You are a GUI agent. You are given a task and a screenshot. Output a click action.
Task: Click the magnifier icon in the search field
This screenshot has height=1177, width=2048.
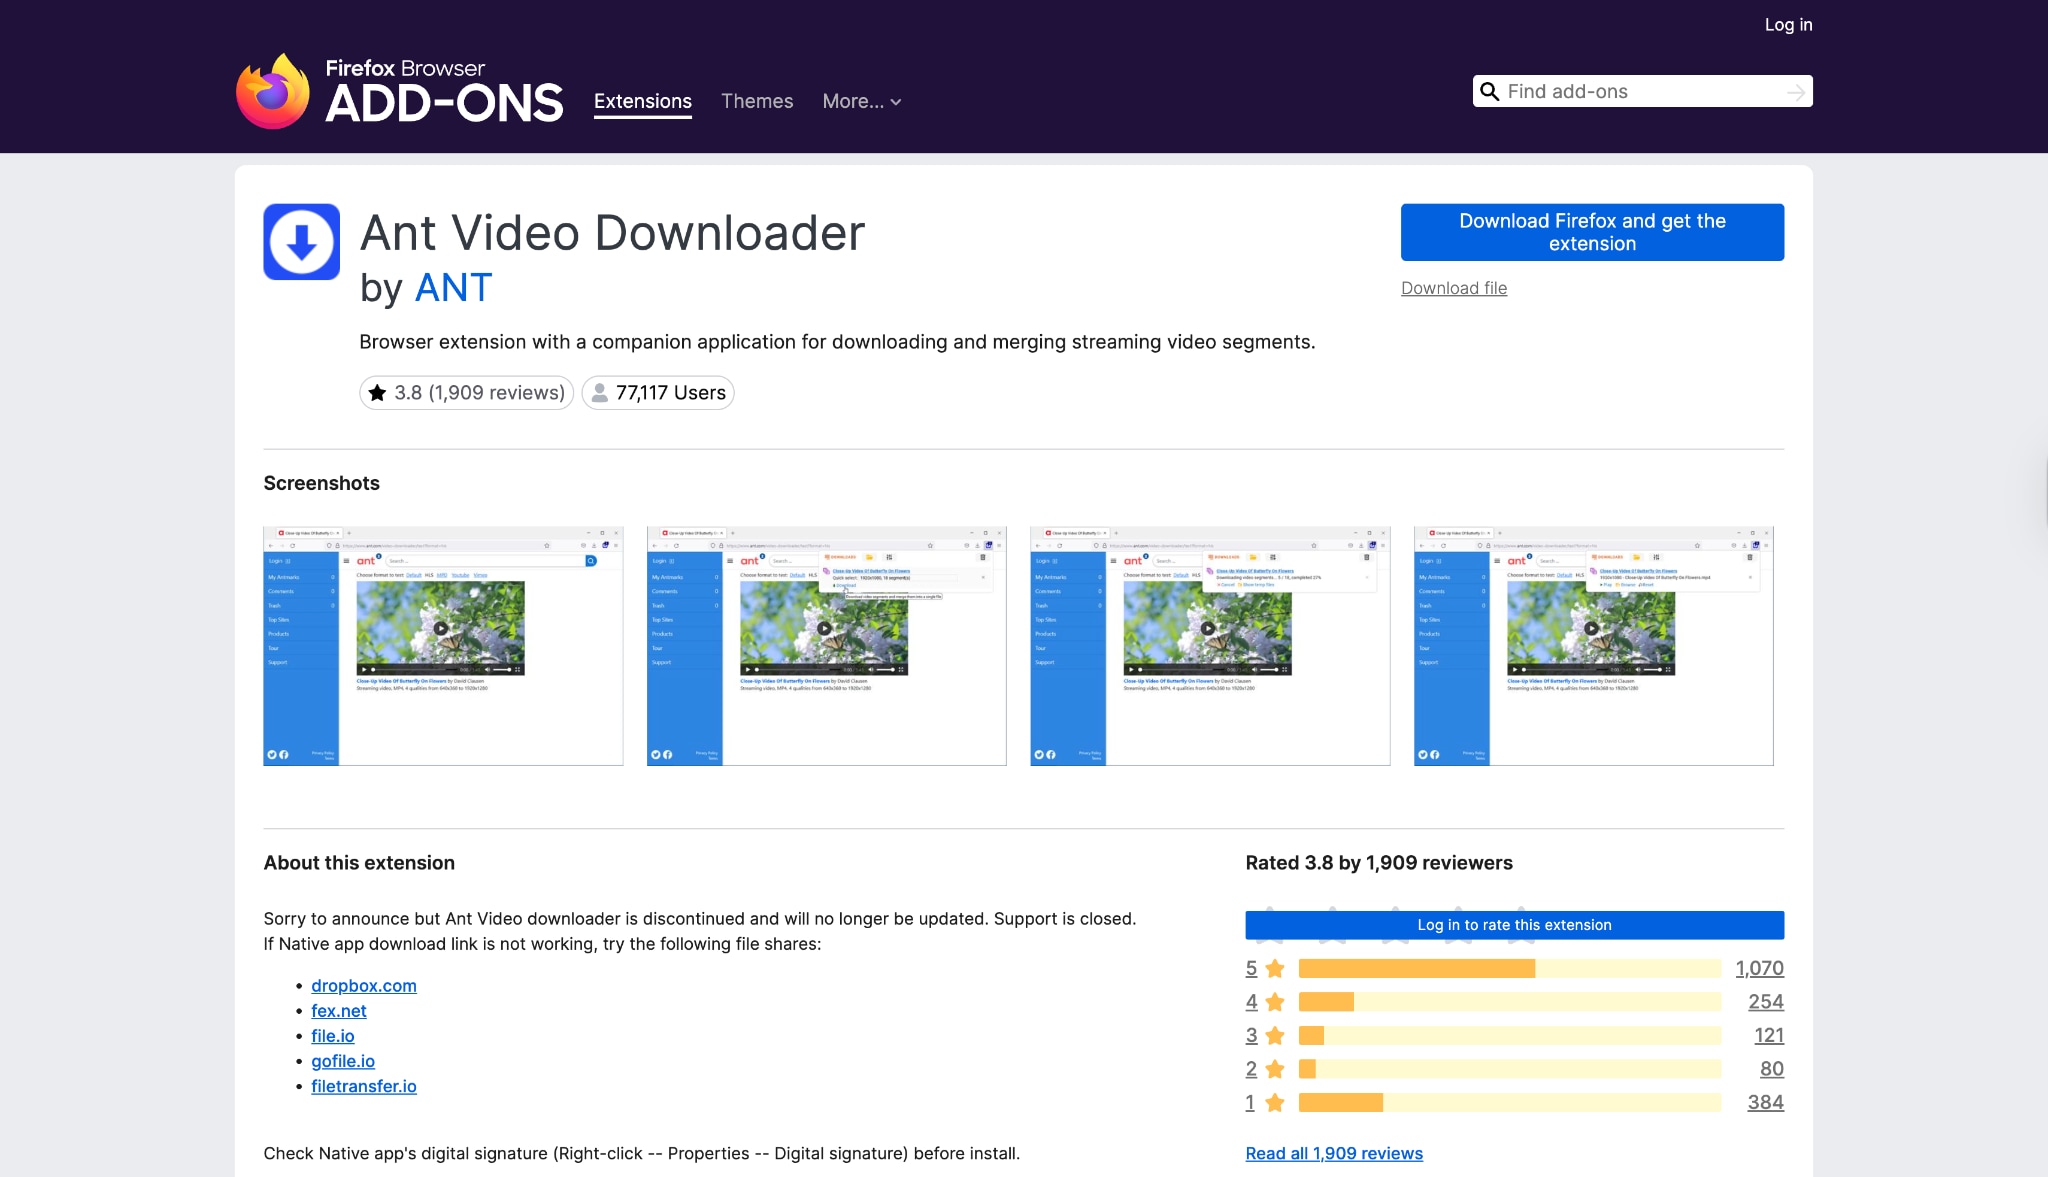[1491, 91]
